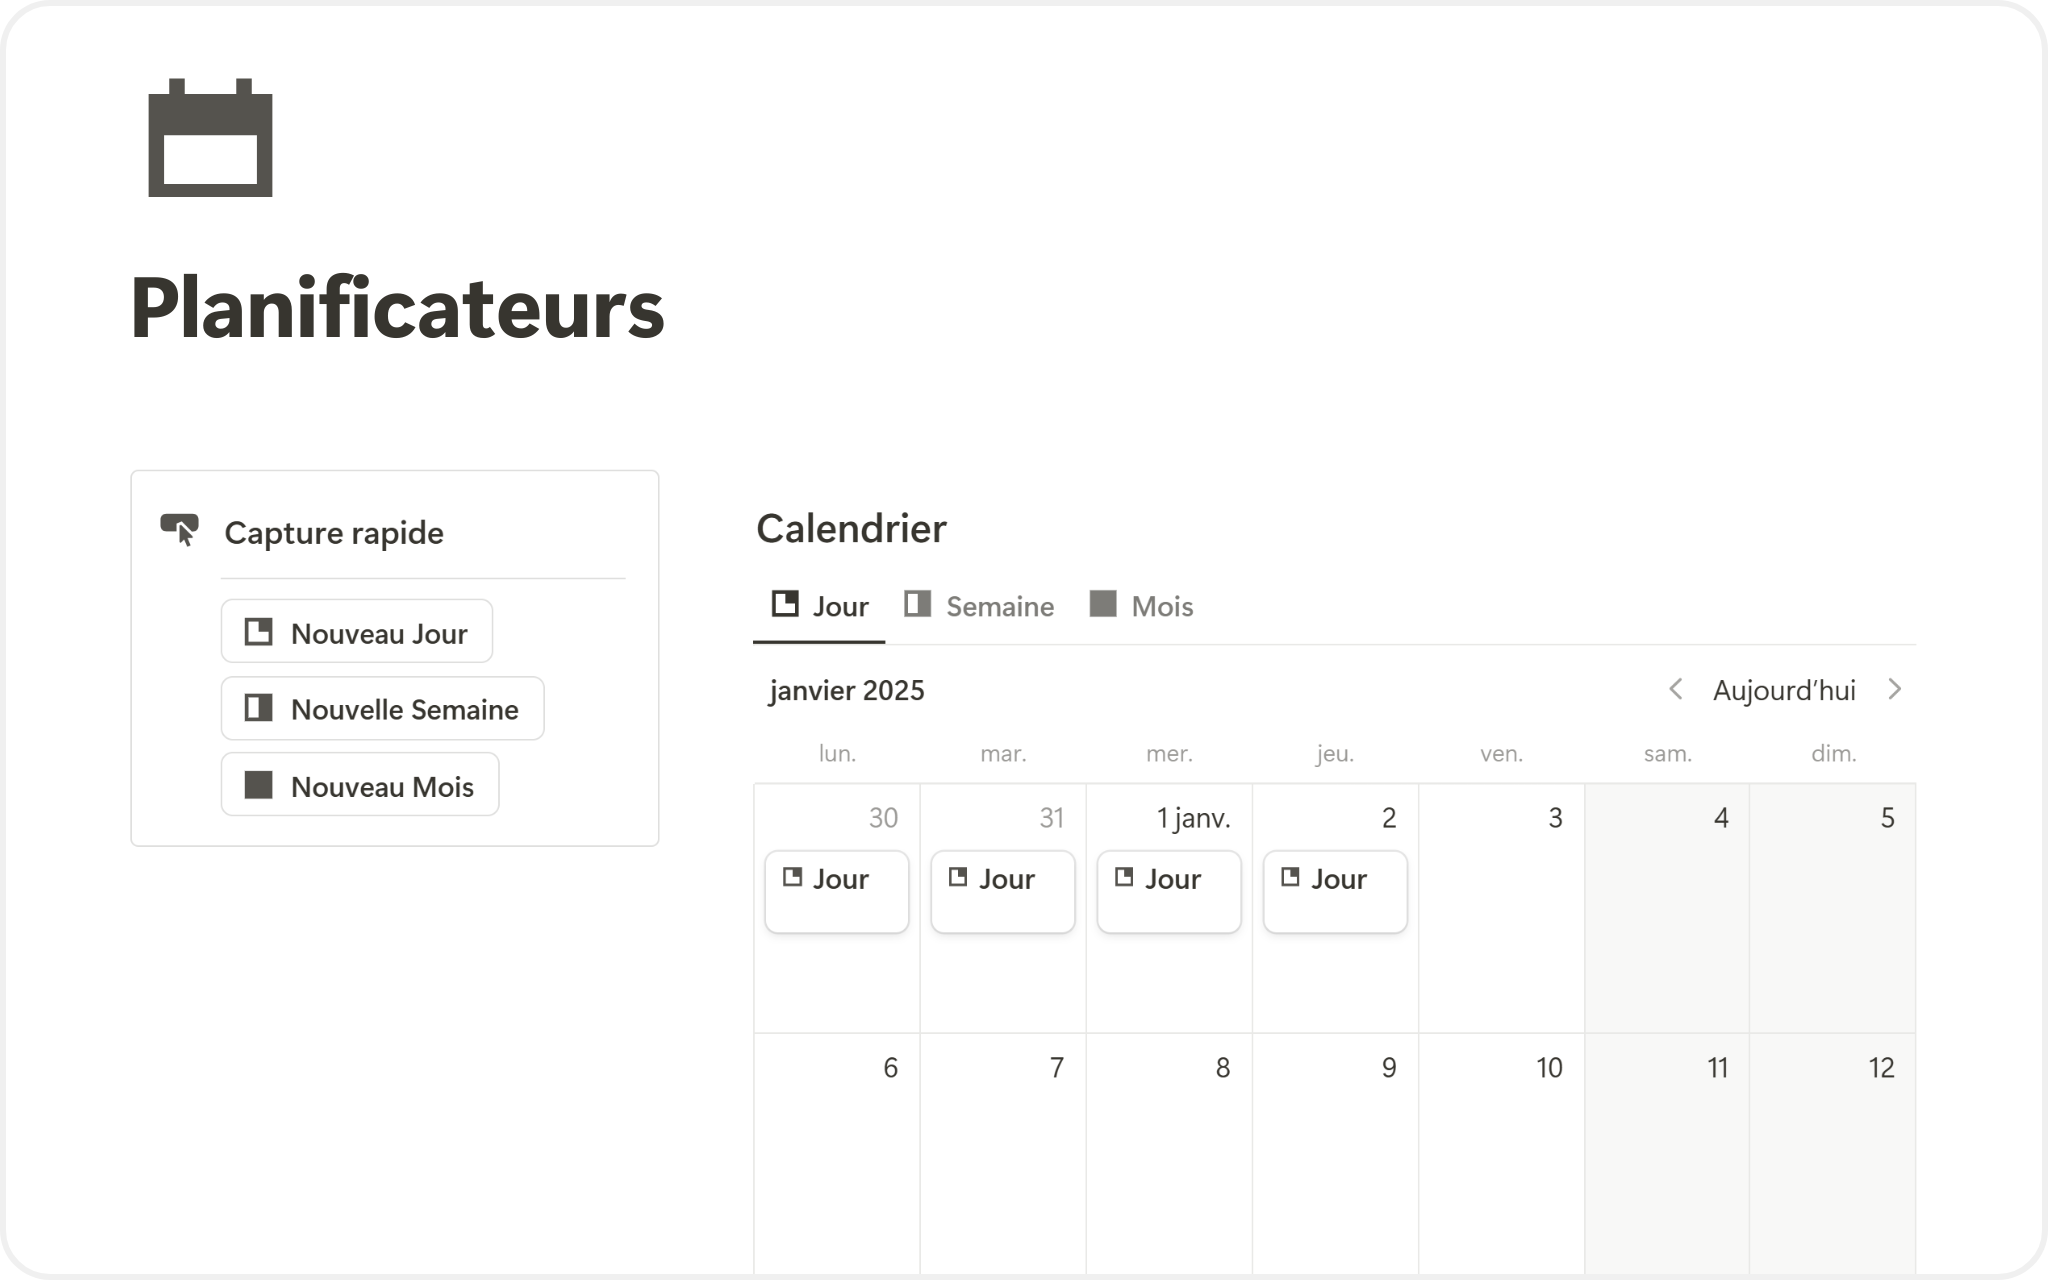Image resolution: width=2048 pixels, height=1280 pixels.
Task: Click the large calendar page icon
Action: (x=210, y=138)
